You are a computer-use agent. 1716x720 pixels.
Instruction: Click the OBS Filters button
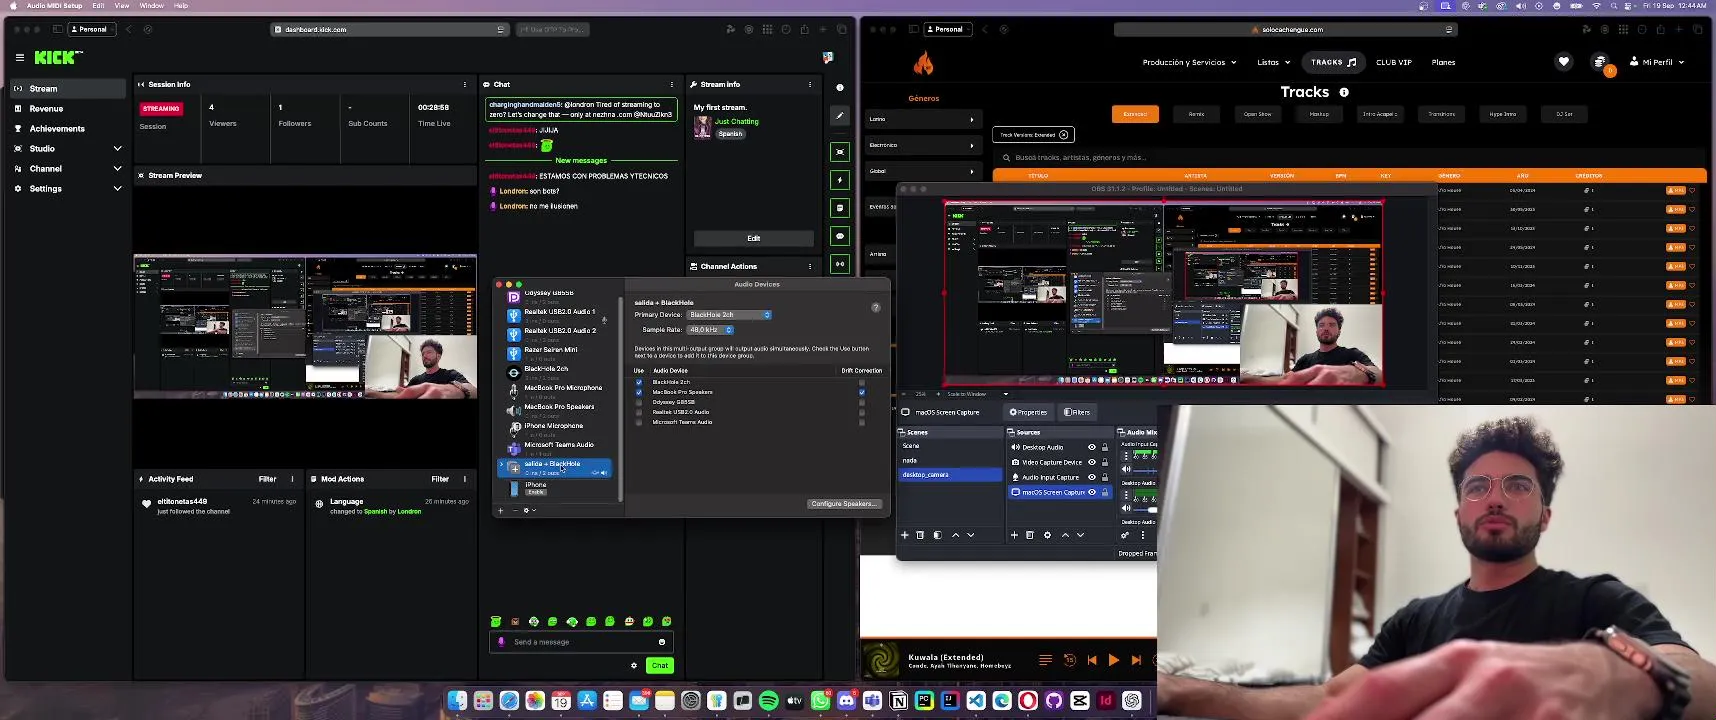click(x=1077, y=412)
